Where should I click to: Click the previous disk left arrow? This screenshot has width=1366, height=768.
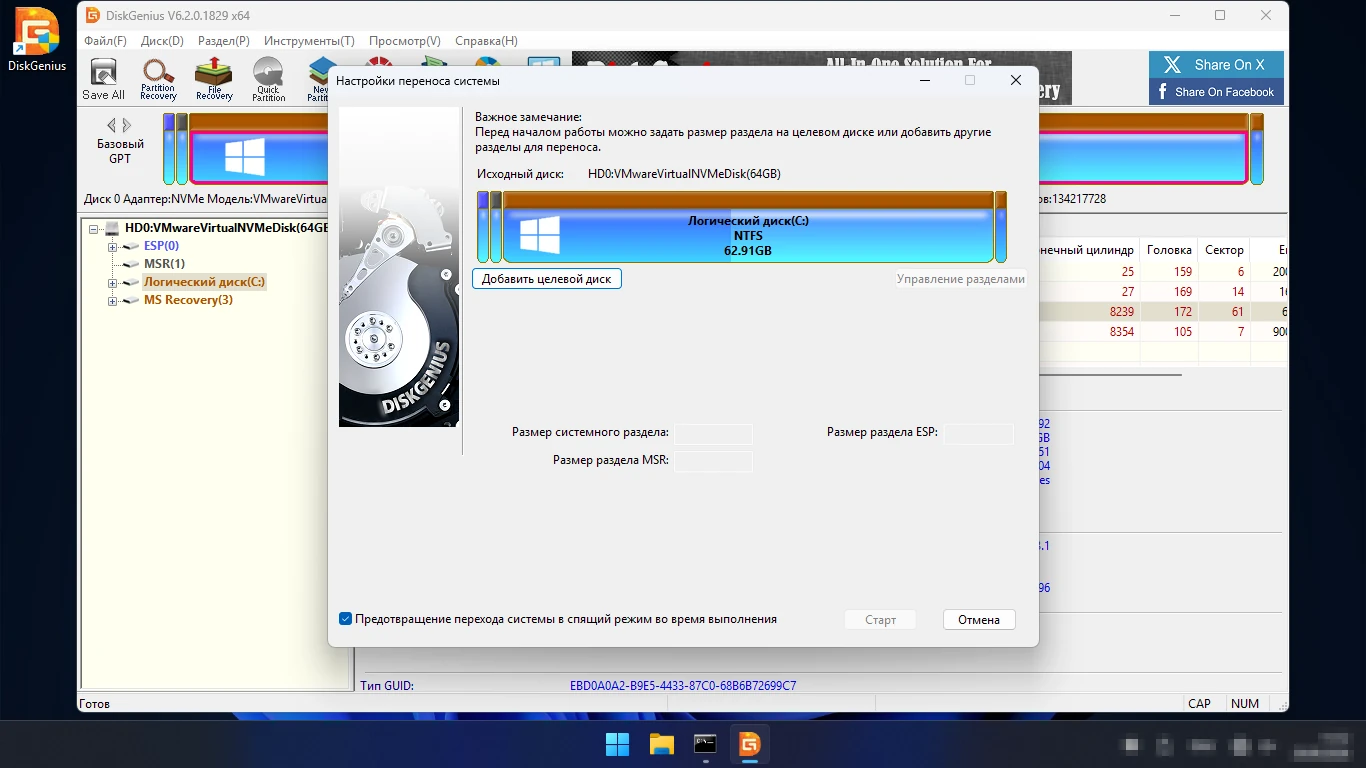coord(111,125)
